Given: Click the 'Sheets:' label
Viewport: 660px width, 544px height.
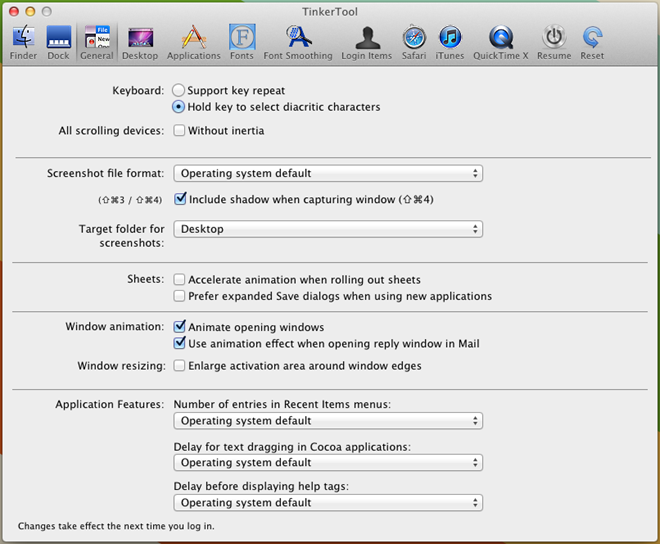Looking at the screenshot, I should [146, 279].
